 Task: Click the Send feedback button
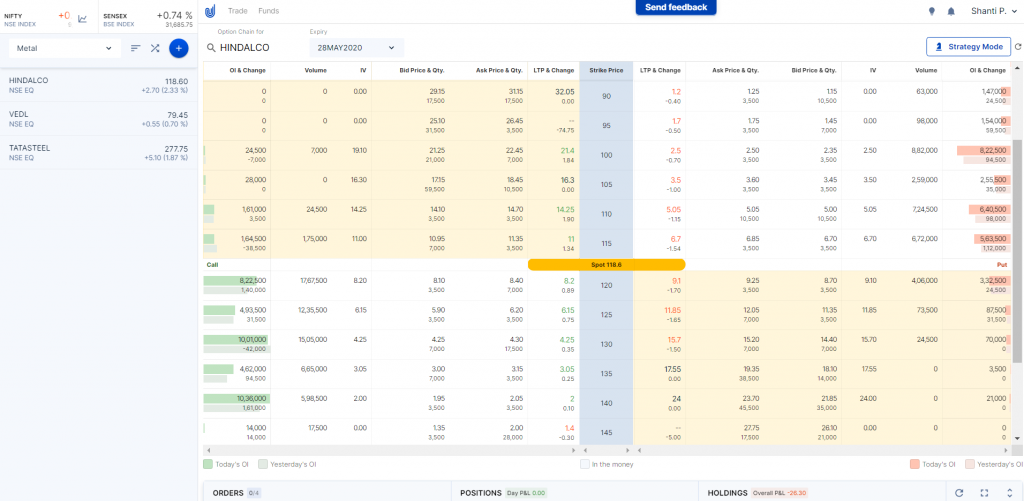pos(676,7)
